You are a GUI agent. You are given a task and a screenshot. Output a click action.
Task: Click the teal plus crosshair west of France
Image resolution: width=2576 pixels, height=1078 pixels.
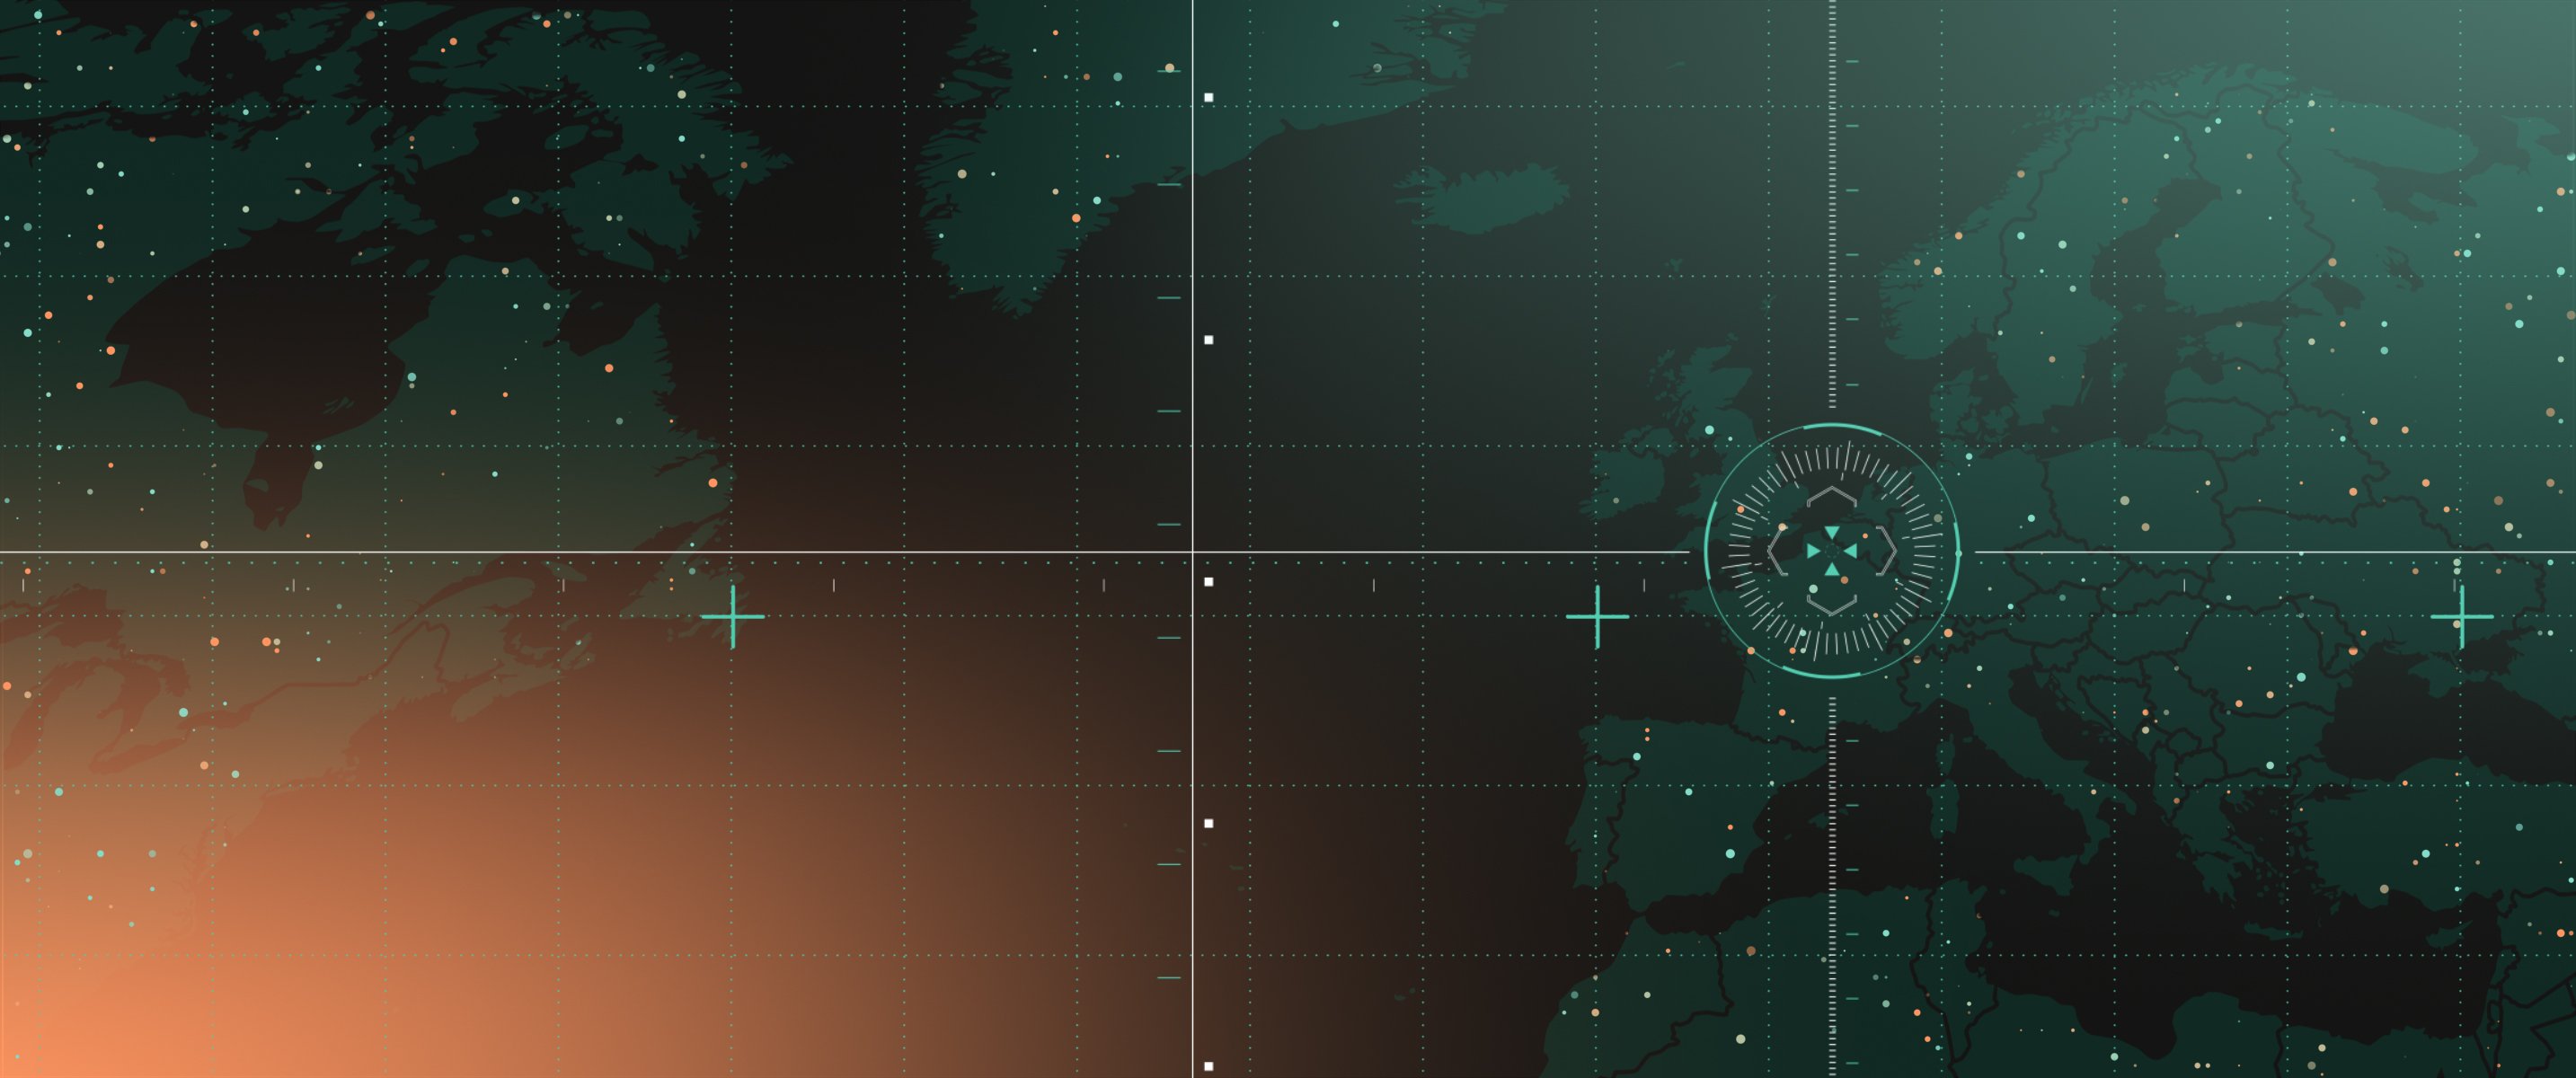pyautogui.click(x=1597, y=617)
